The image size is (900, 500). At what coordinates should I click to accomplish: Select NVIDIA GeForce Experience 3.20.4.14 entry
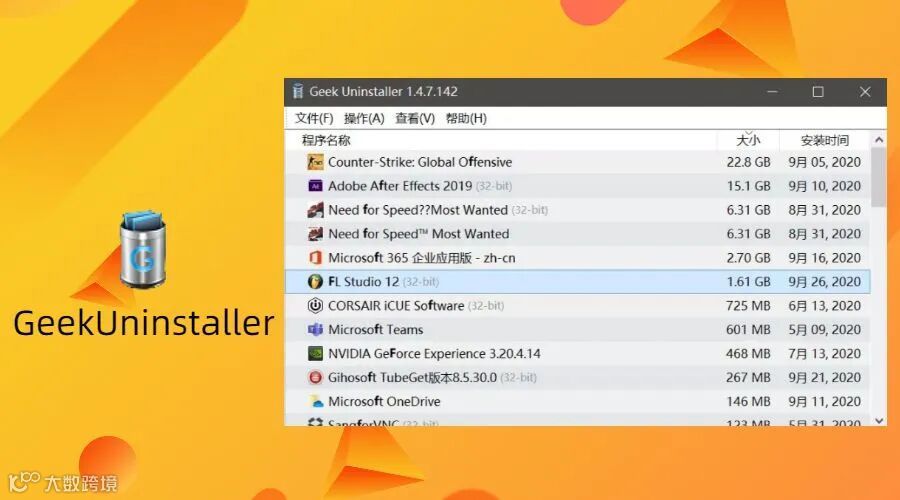[434, 354]
